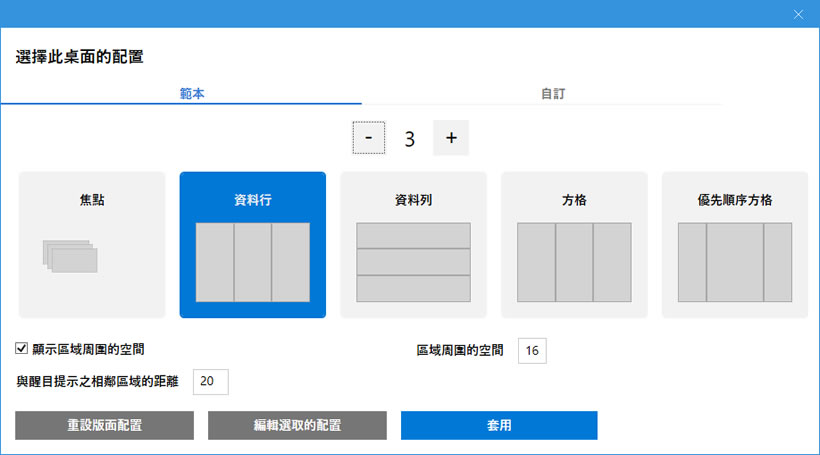Pick the 方格 layout card
Viewport: 820px width, 455px height.
pyautogui.click(x=574, y=245)
